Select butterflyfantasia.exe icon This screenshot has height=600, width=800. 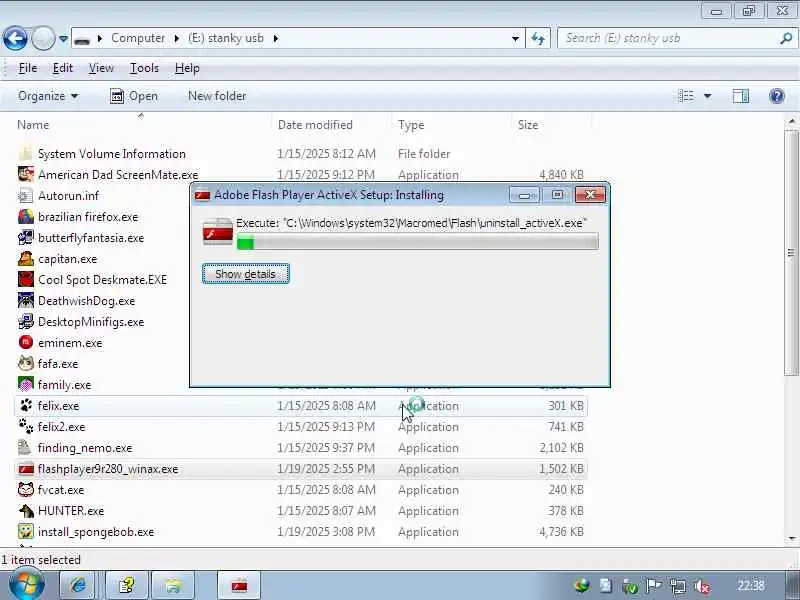click(26, 238)
